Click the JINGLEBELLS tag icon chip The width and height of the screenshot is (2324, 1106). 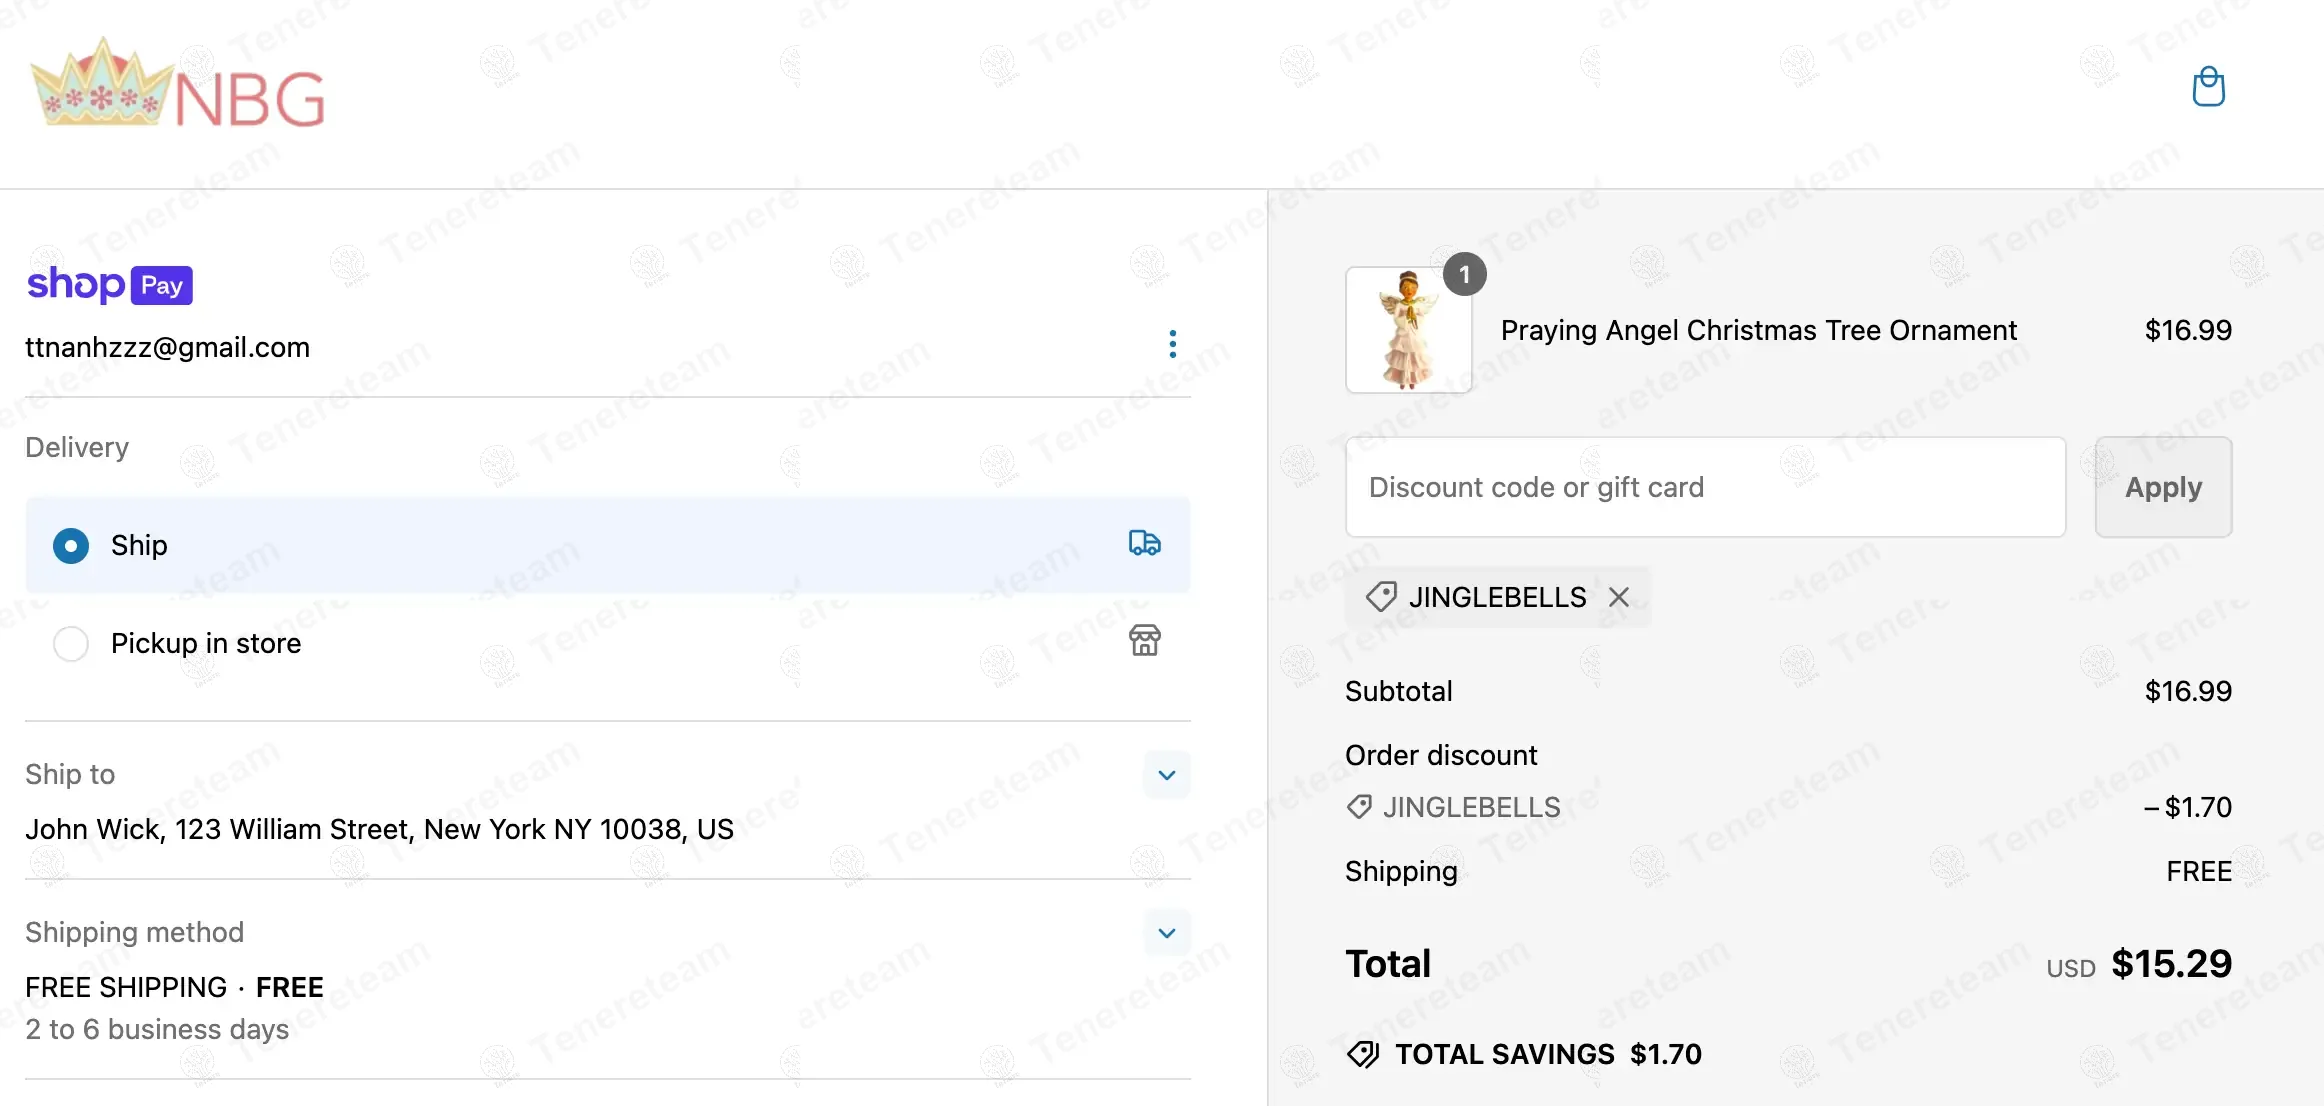point(1382,597)
